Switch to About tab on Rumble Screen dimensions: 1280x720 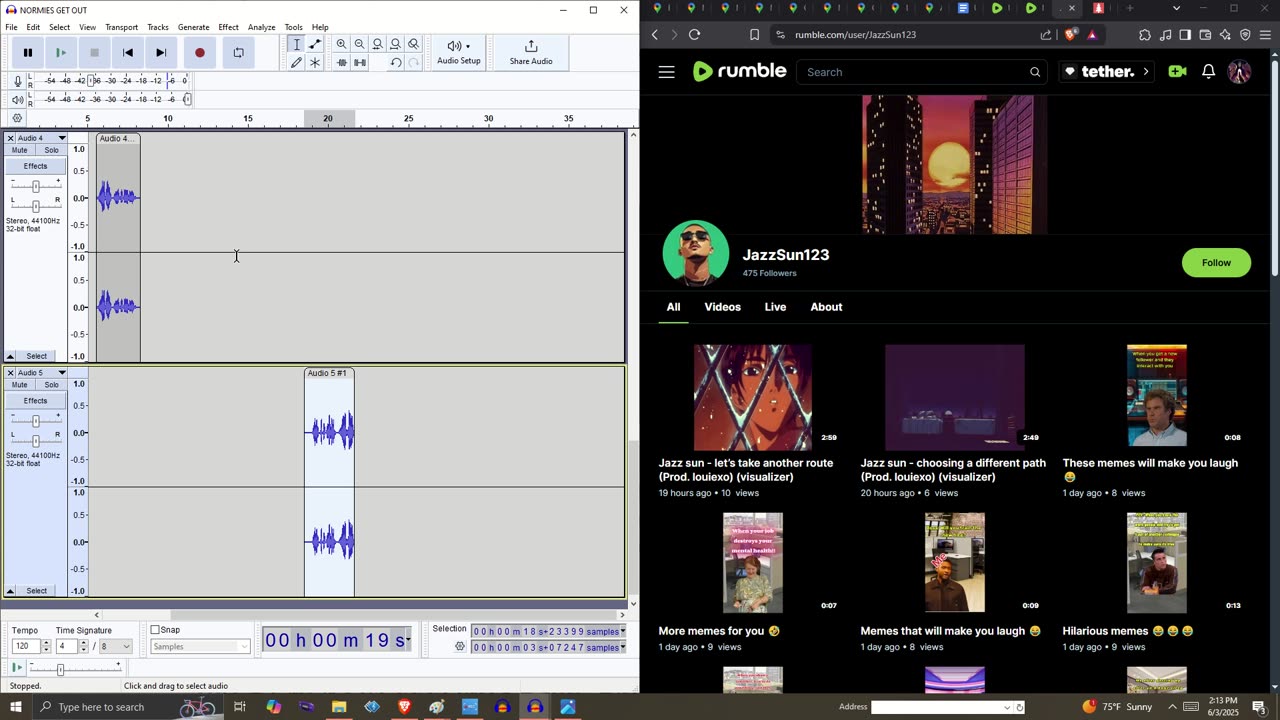tap(826, 307)
